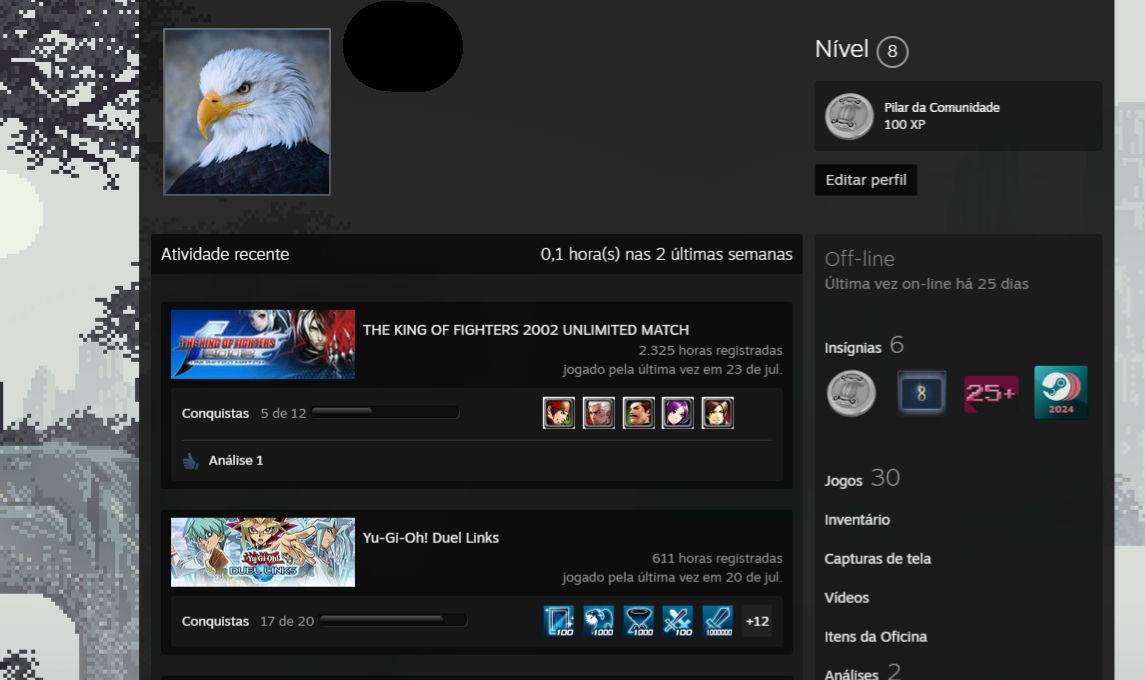Open the Yu-Gi-Oh! Duel Links banner
1145x680 pixels.
click(263, 552)
